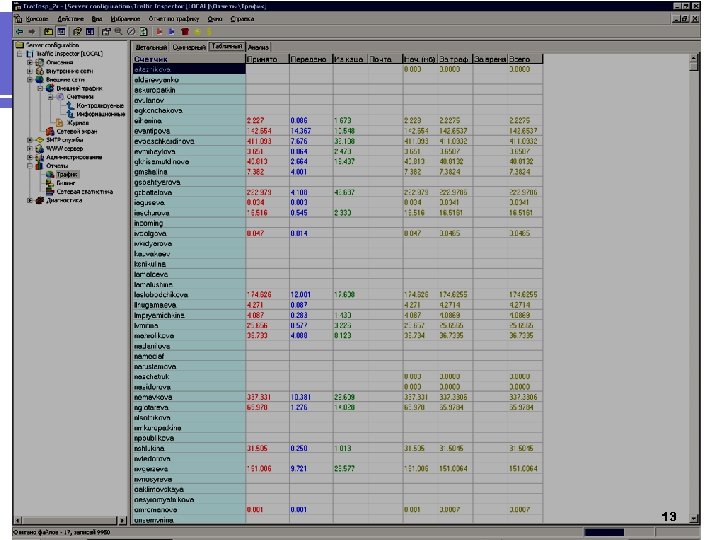Screen dimensions: 720x540
Task: Collapse the Внешний трафик tree node
Action: click(40, 88)
